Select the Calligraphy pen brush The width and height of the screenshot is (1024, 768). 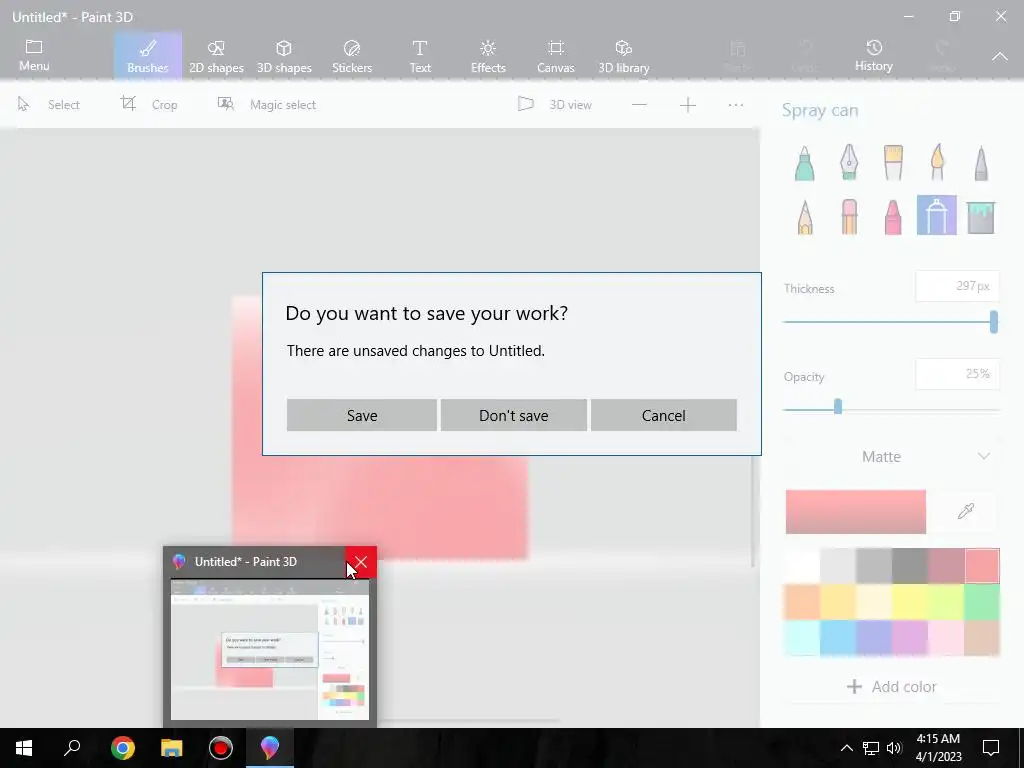[849, 162]
